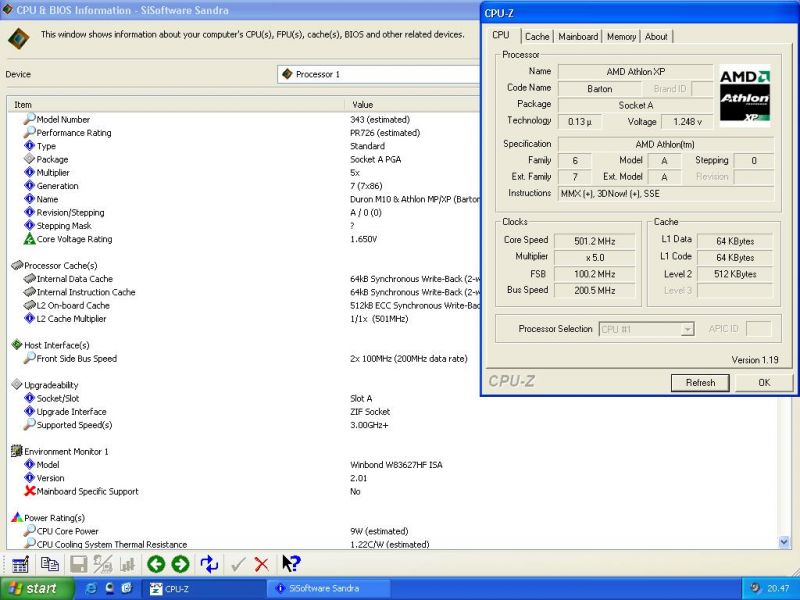Screen dimensions: 800x600
Task: Open the Processor Selection CPU #1 dropdown
Action: point(646,329)
